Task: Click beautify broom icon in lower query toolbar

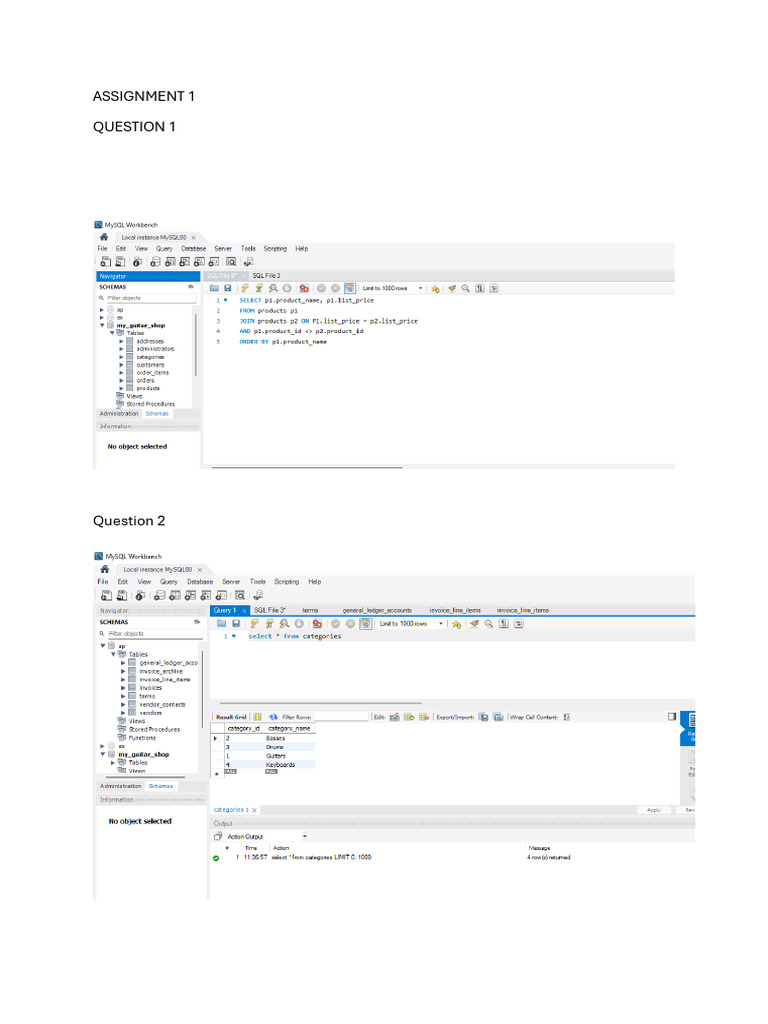Action: 474,624
